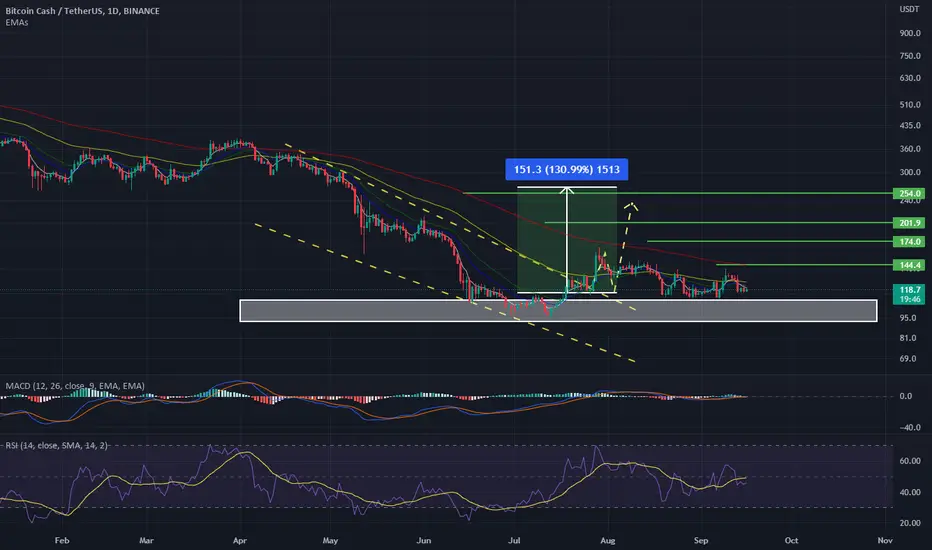Click the blue 151.3 (130.99%) measurement label
932x550 pixels.
[x=566, y=169]
